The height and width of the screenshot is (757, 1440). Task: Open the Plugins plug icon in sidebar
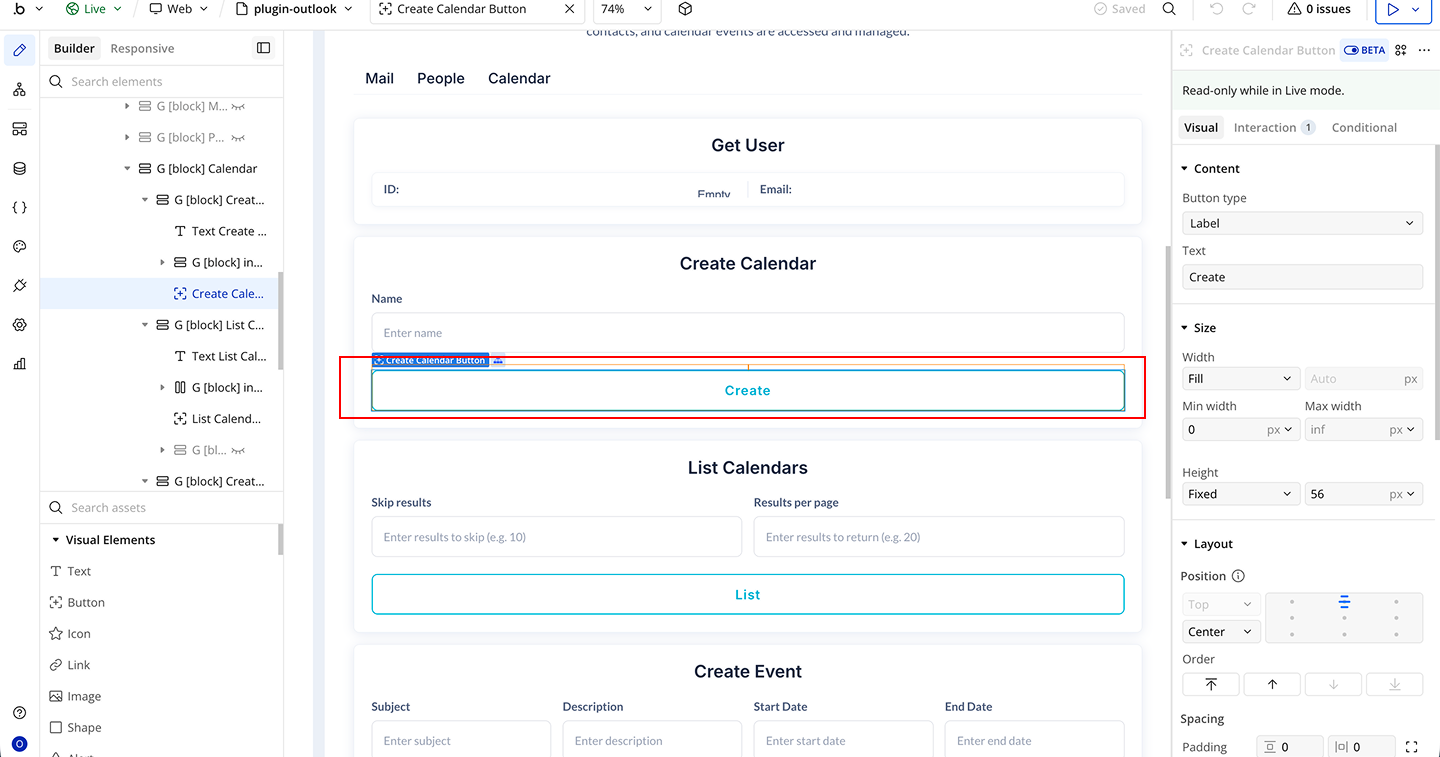point(20,286)
